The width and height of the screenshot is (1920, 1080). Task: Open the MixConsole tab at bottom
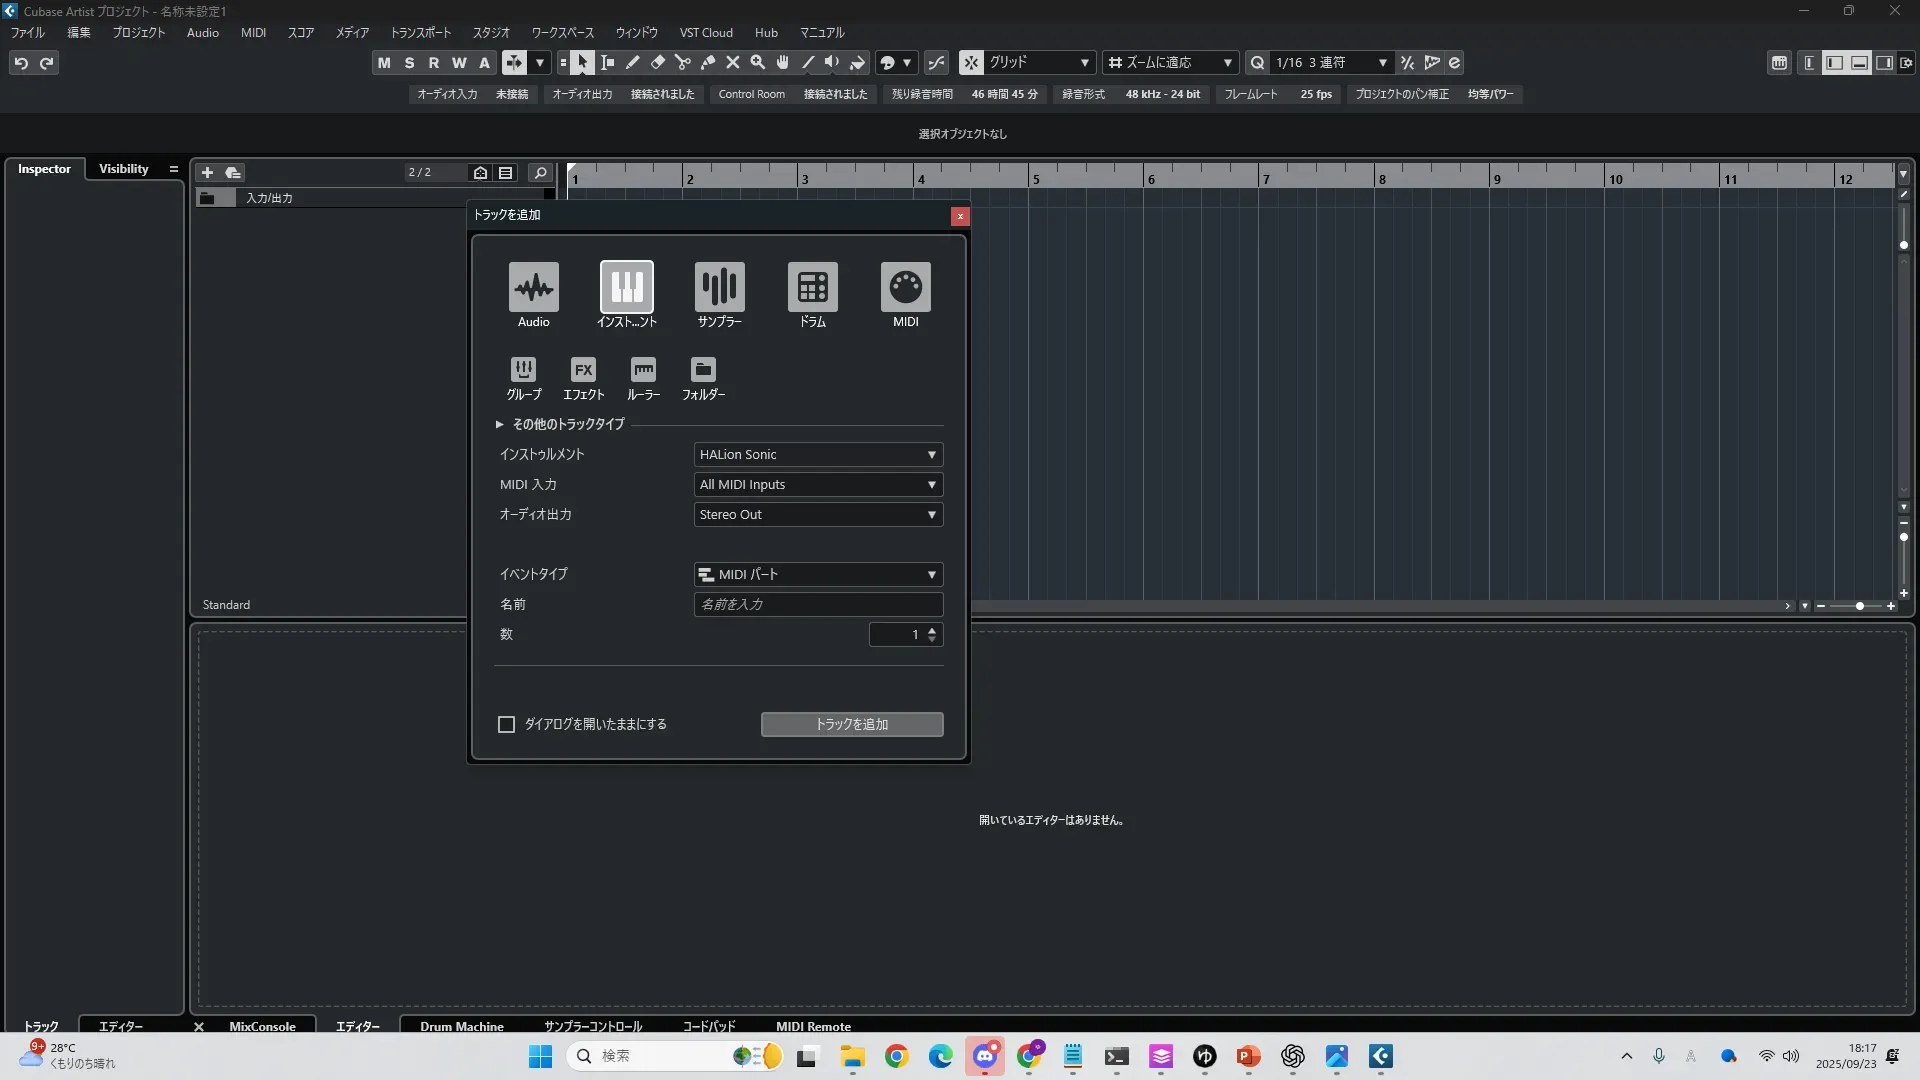(262, 1026)
